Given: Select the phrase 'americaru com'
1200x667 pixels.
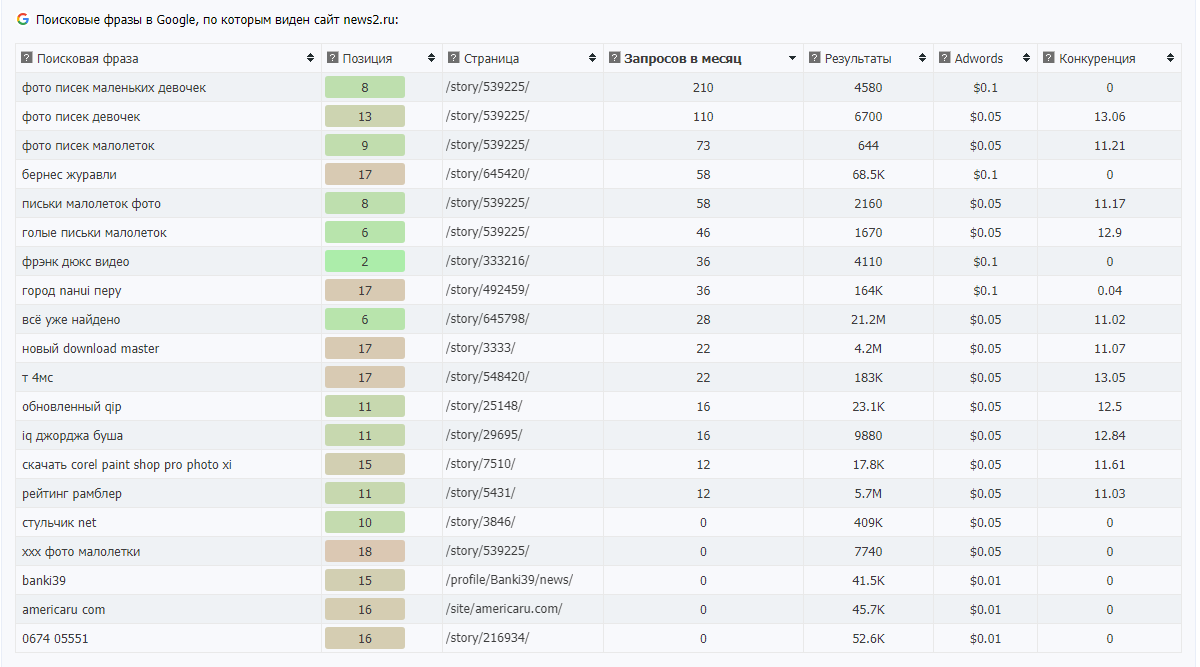Looking at the screenshot, I should tap(63, 610).
